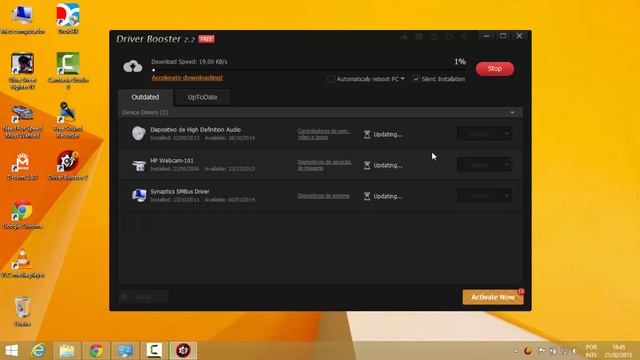Open Update dropdown arrow for Synaptics SMBus Driver
Image resolution: width=640 pixels, height=360 pixels.
(507, 196)
